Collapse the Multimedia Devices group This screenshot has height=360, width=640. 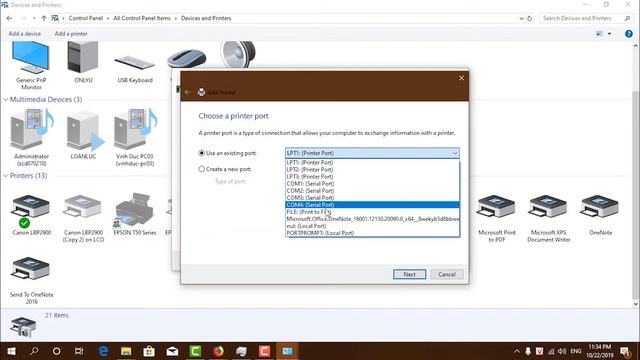(x=6, y=100)
